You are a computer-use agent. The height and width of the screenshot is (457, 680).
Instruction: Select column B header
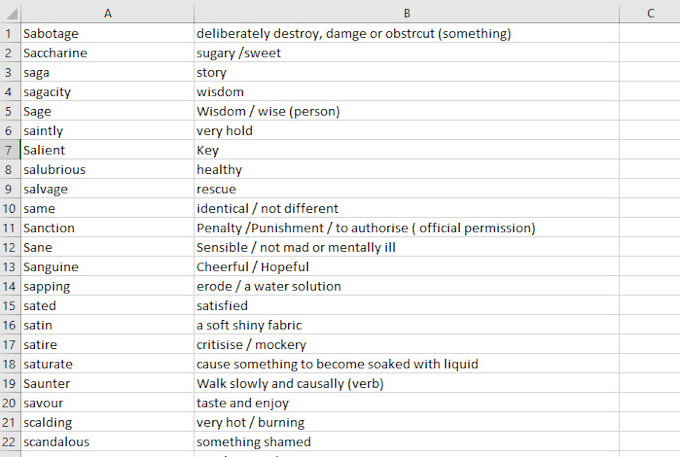[406, 13]
